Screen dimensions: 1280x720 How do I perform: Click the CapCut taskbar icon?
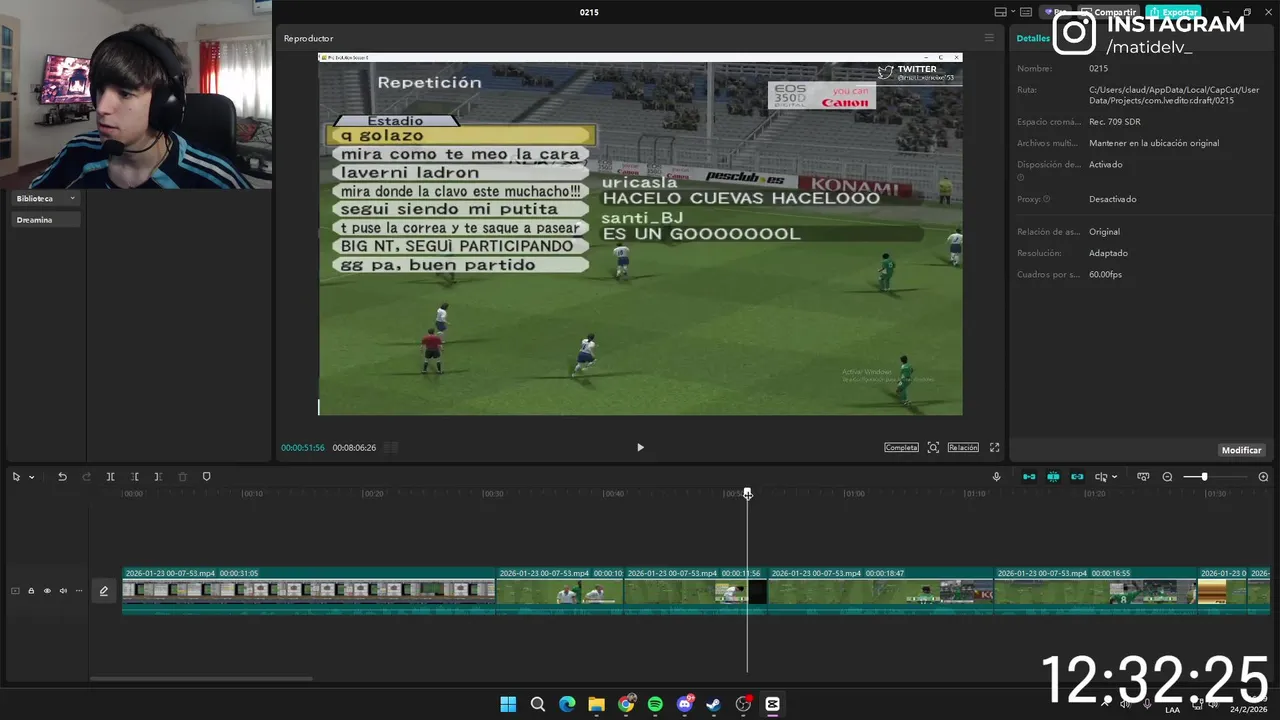point(772,704)
